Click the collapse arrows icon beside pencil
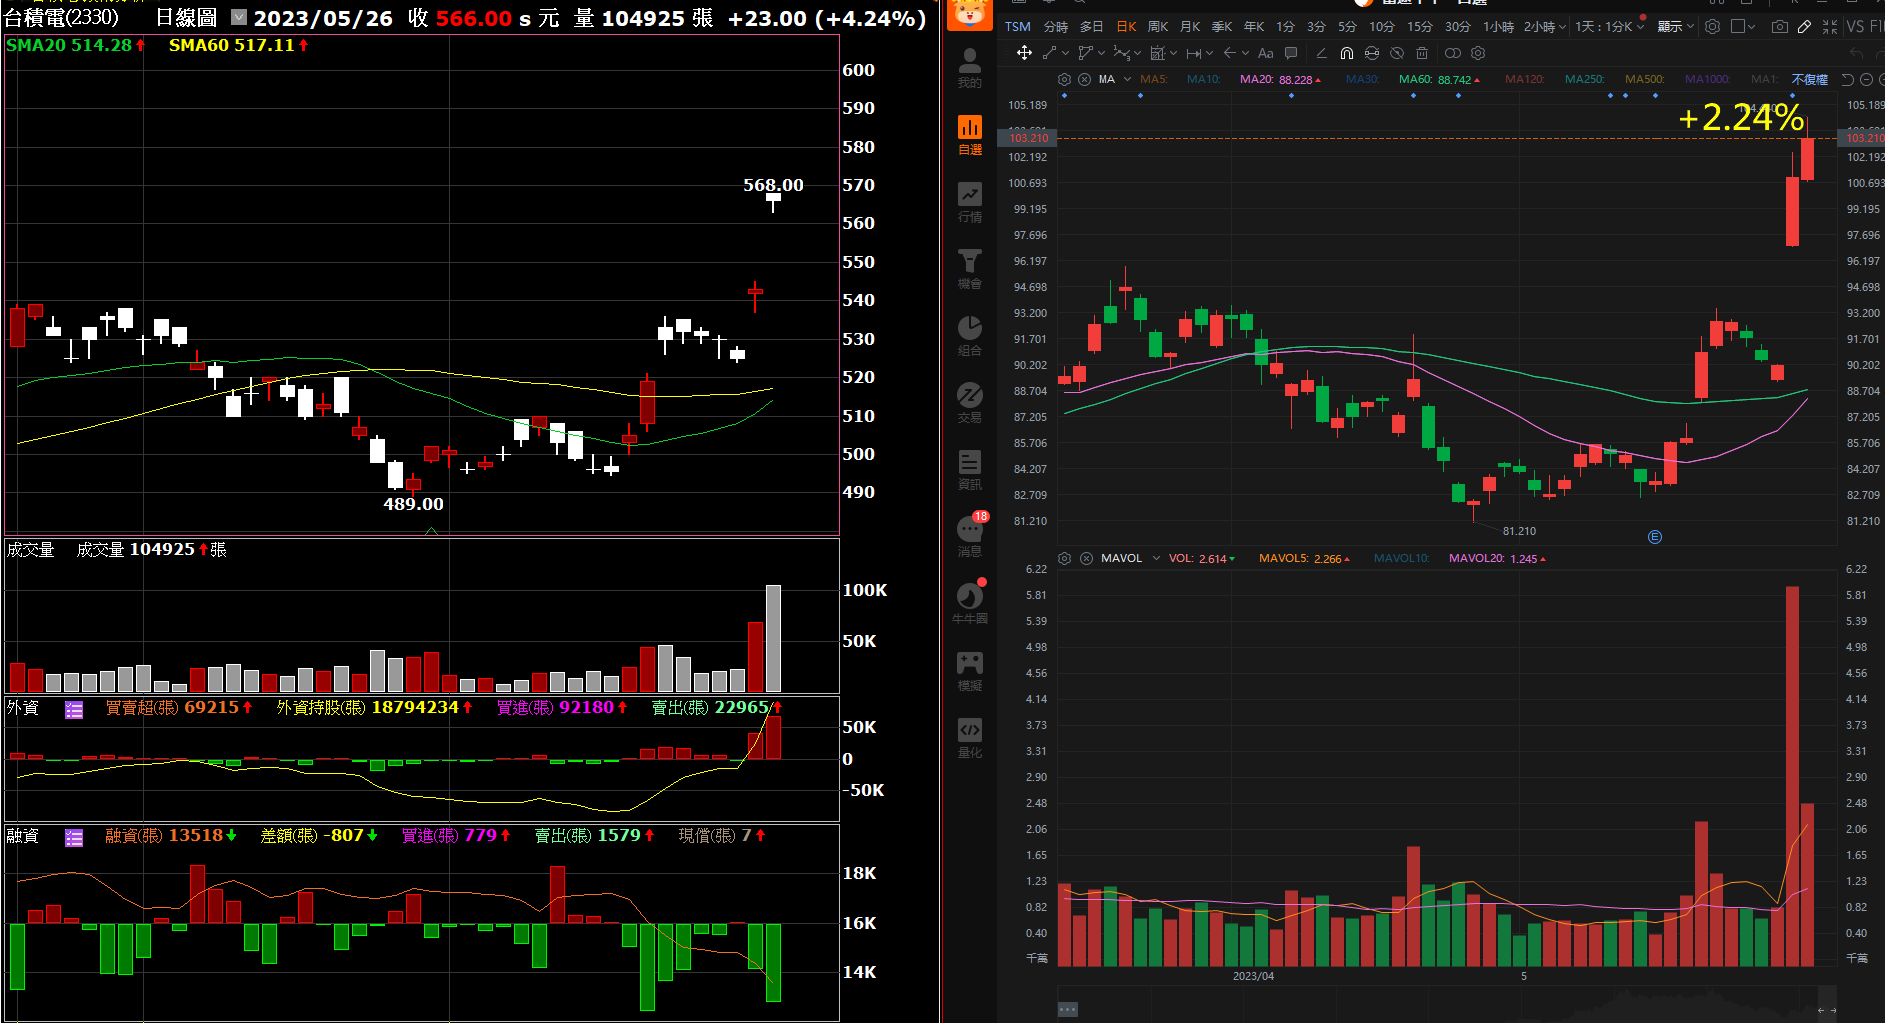The width and height of the screenshot is (1885, 1023). pyautogui.click(x=1830, y=27)
